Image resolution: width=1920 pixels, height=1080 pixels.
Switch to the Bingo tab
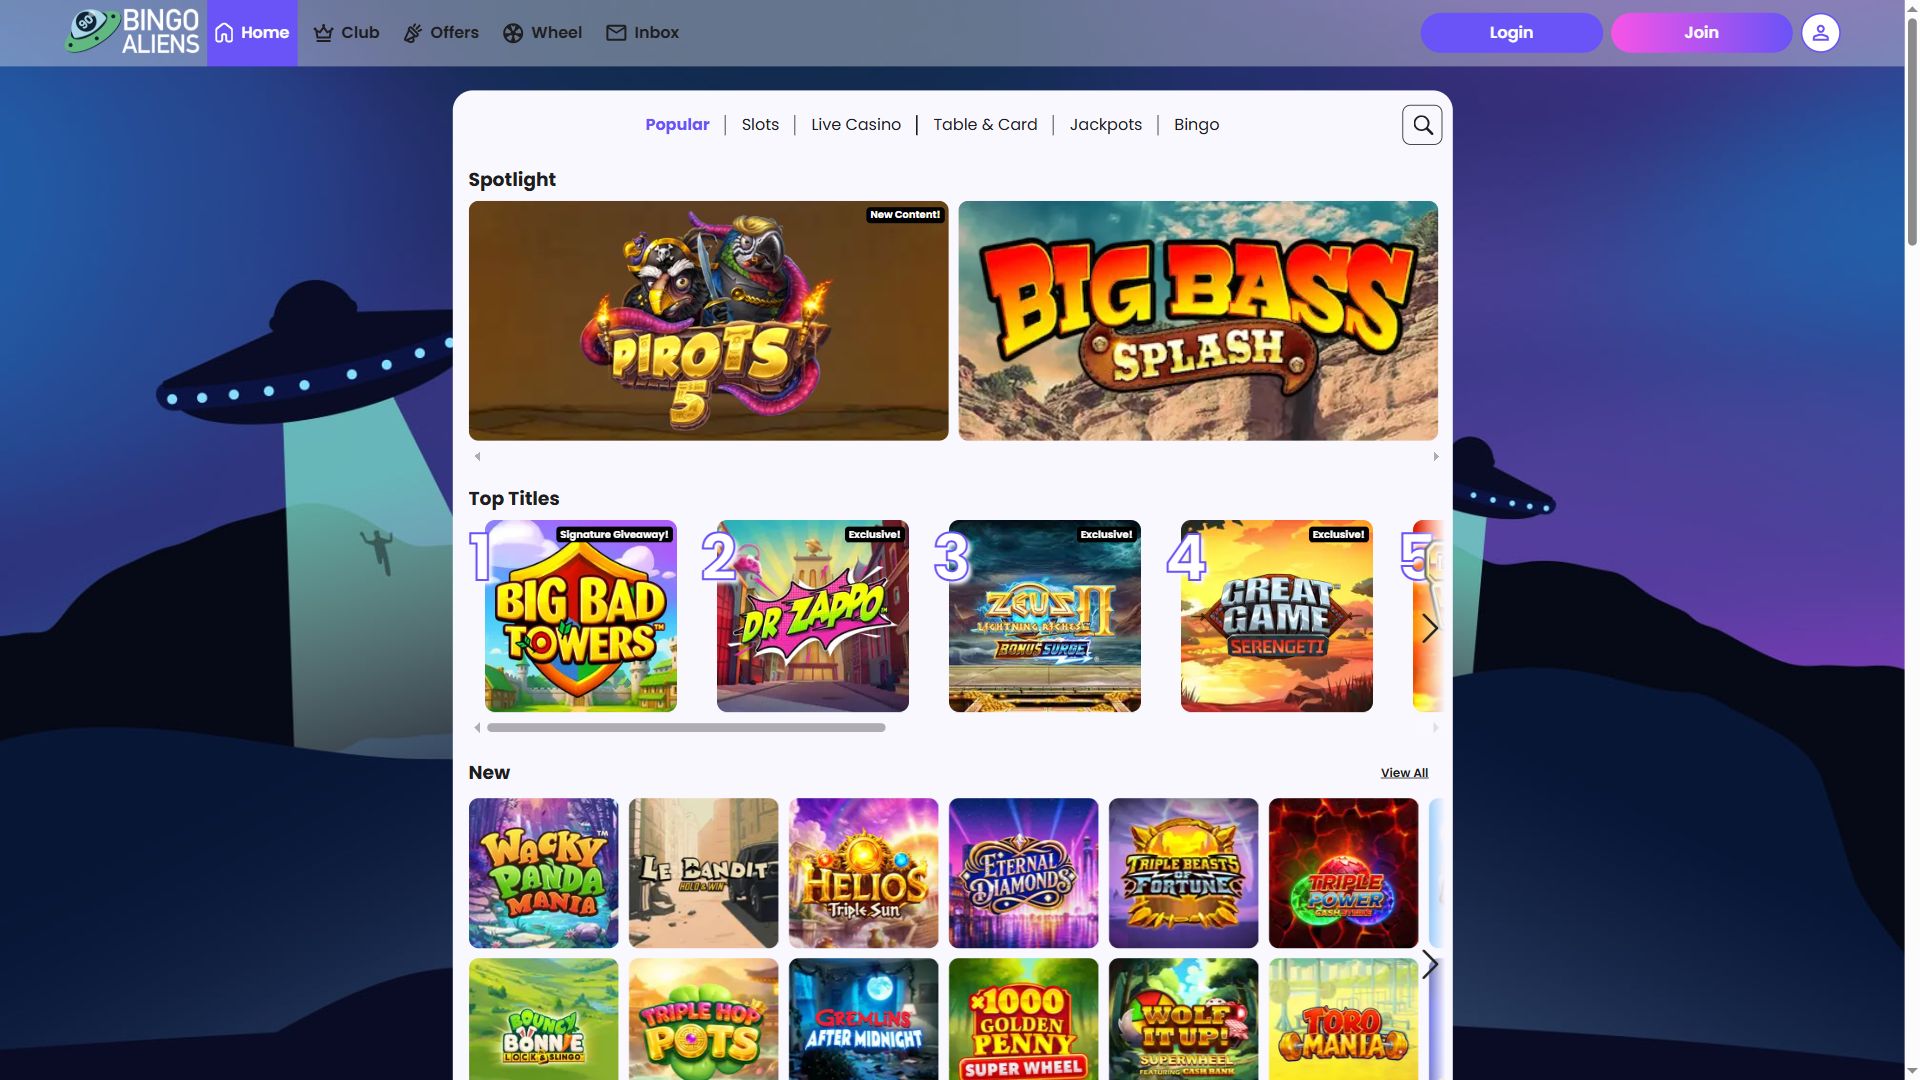[1196, 125]
